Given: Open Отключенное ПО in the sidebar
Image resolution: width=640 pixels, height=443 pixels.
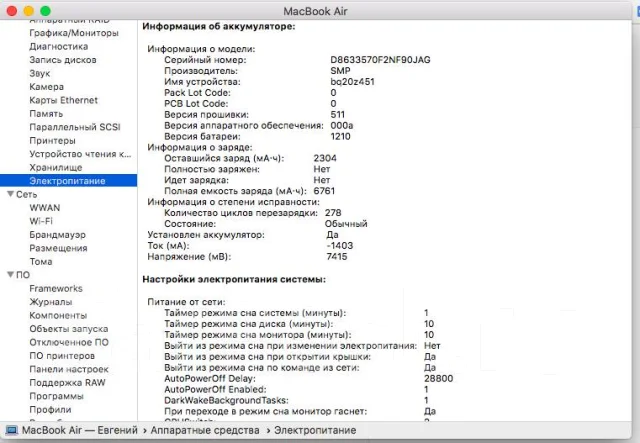Looking at the screenshot, I should click(69, 342).
